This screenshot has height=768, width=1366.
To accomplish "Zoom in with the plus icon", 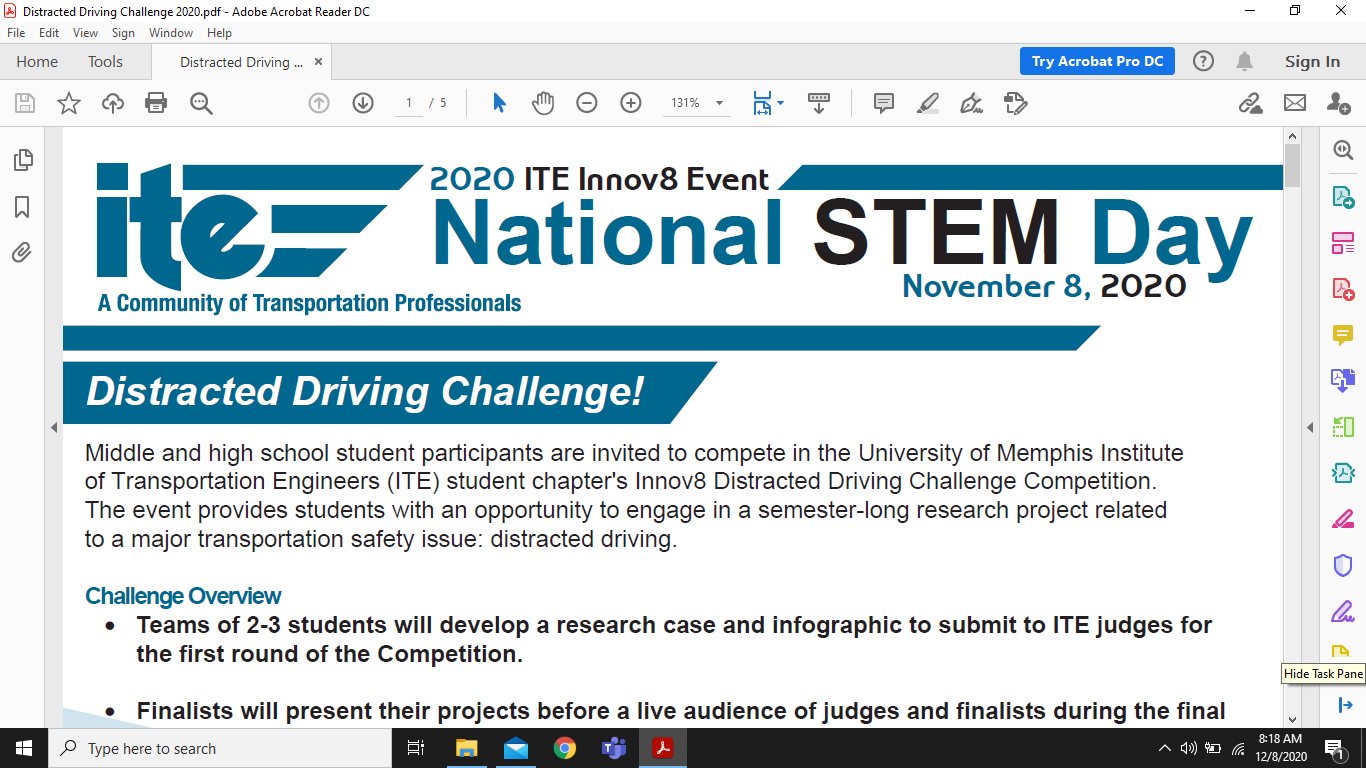I will tap(631, 103).
